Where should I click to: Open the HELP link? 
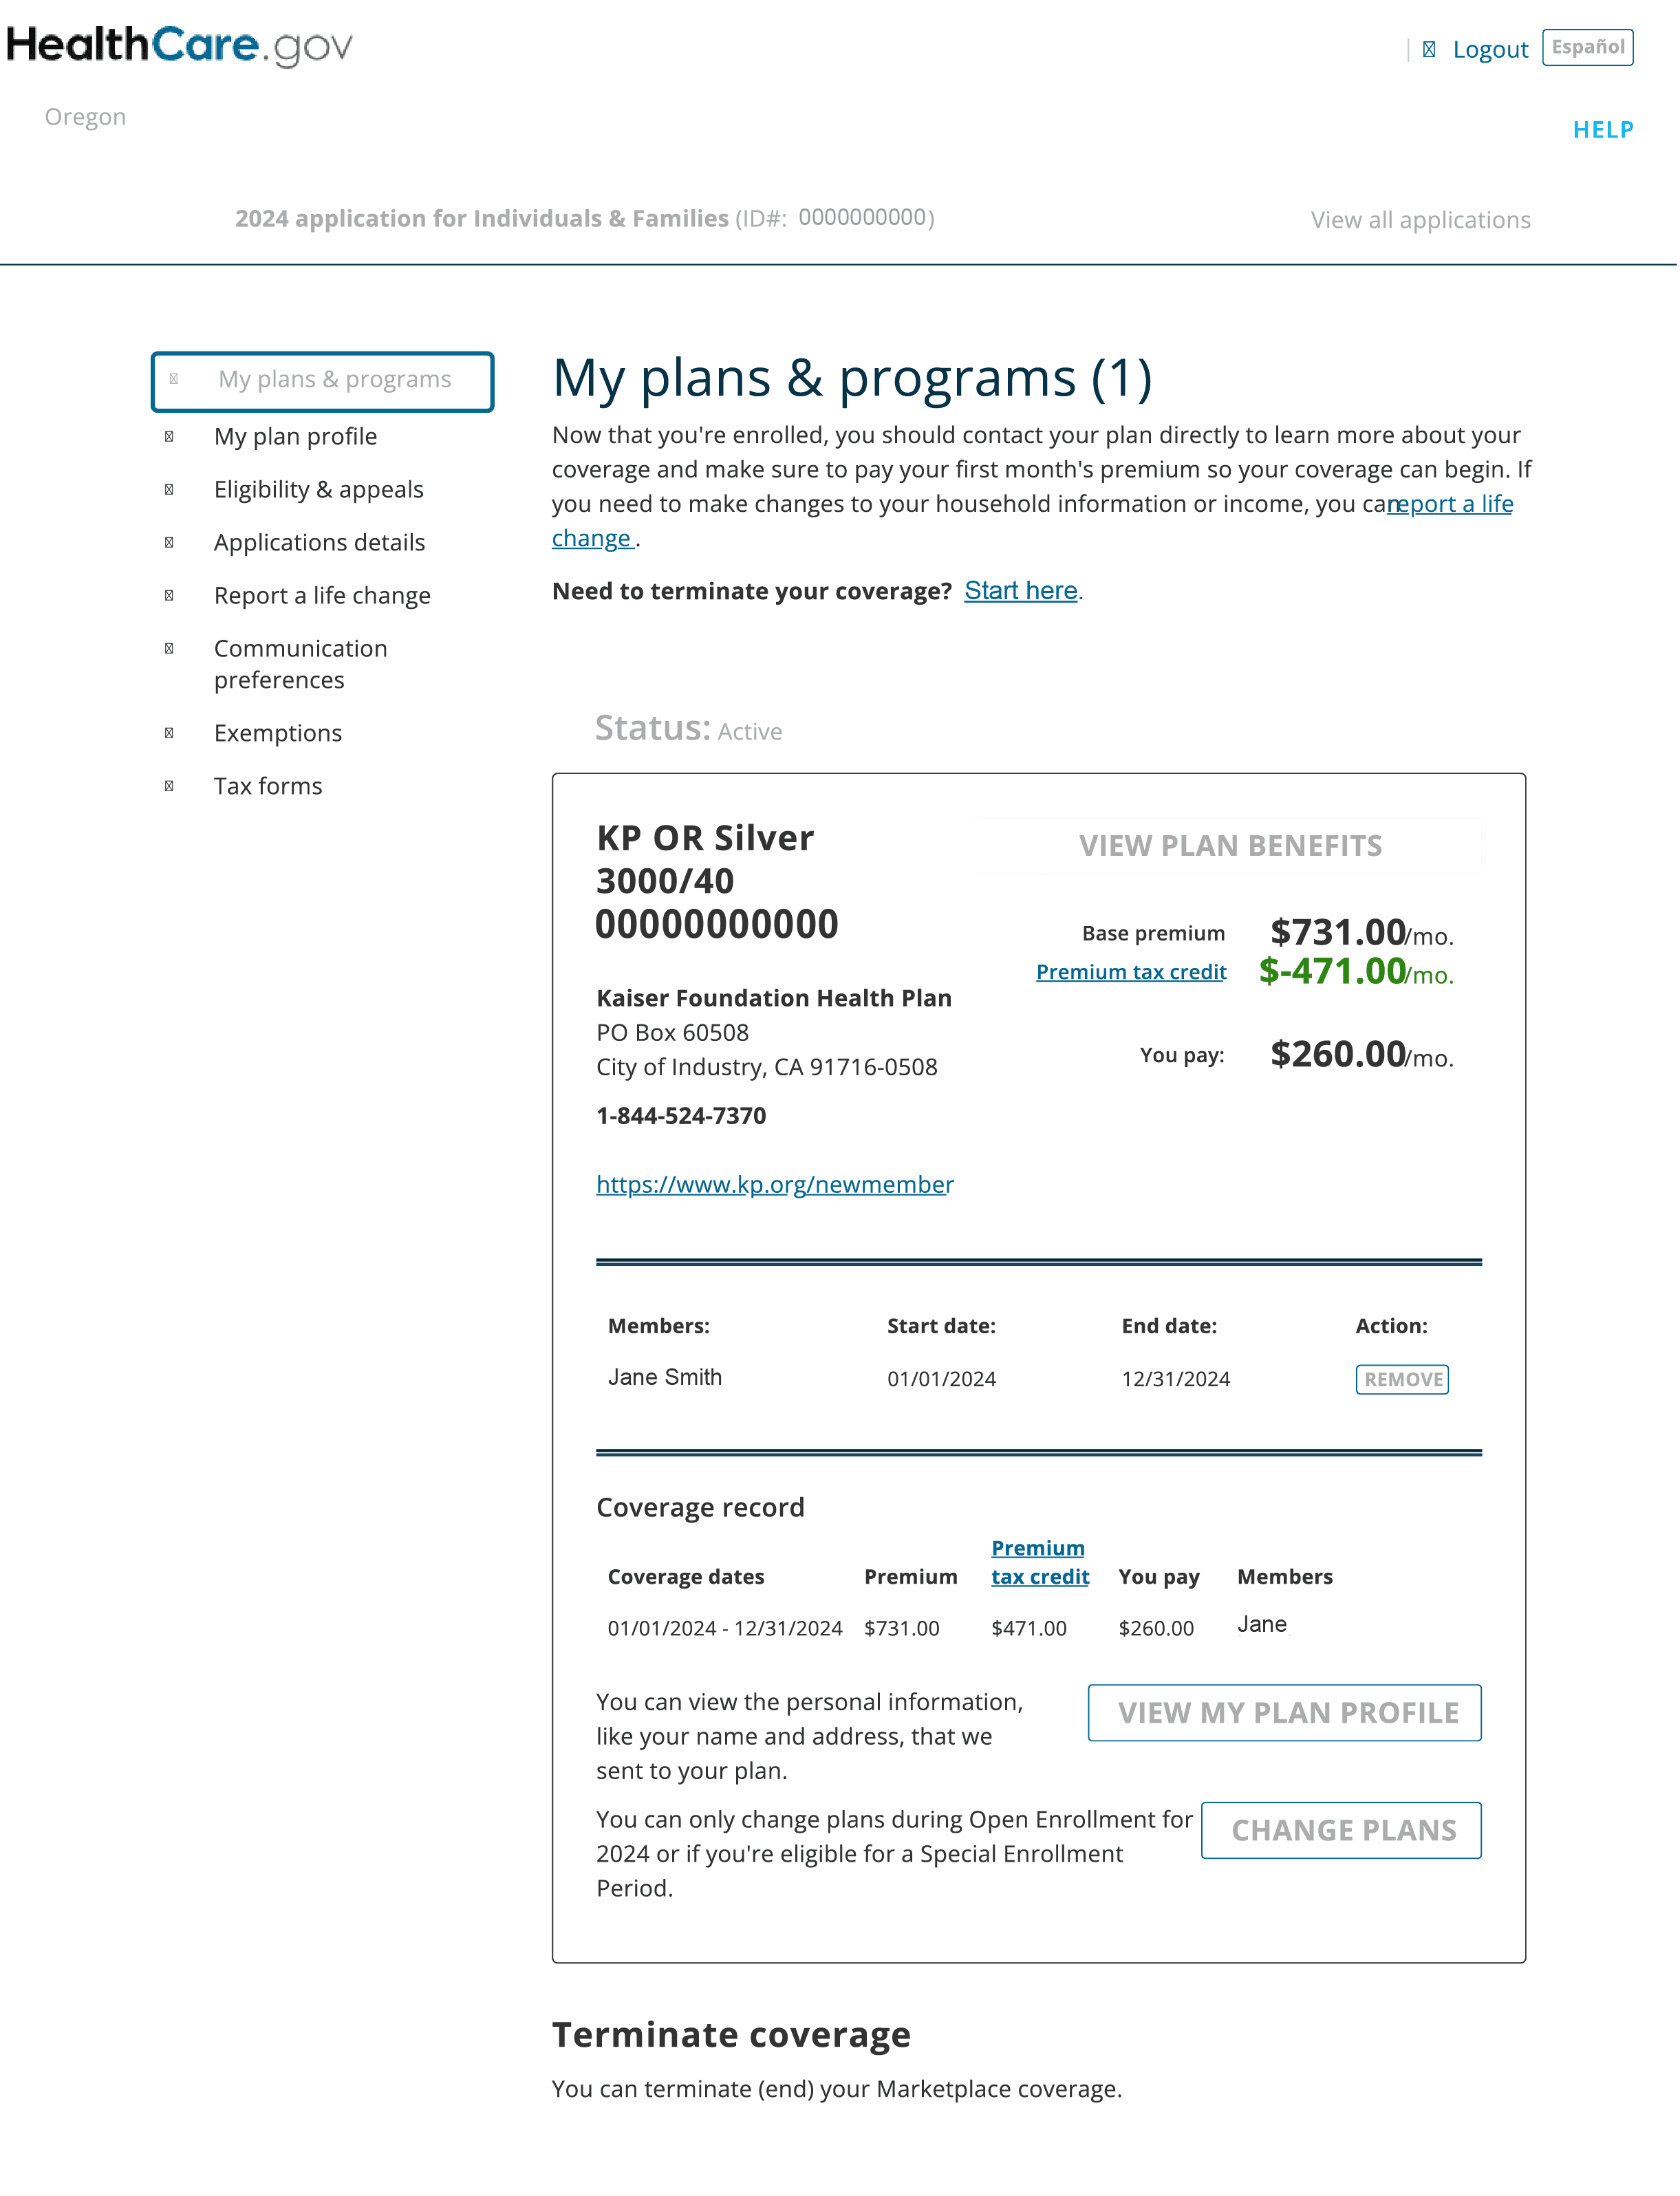(1603, 130)
